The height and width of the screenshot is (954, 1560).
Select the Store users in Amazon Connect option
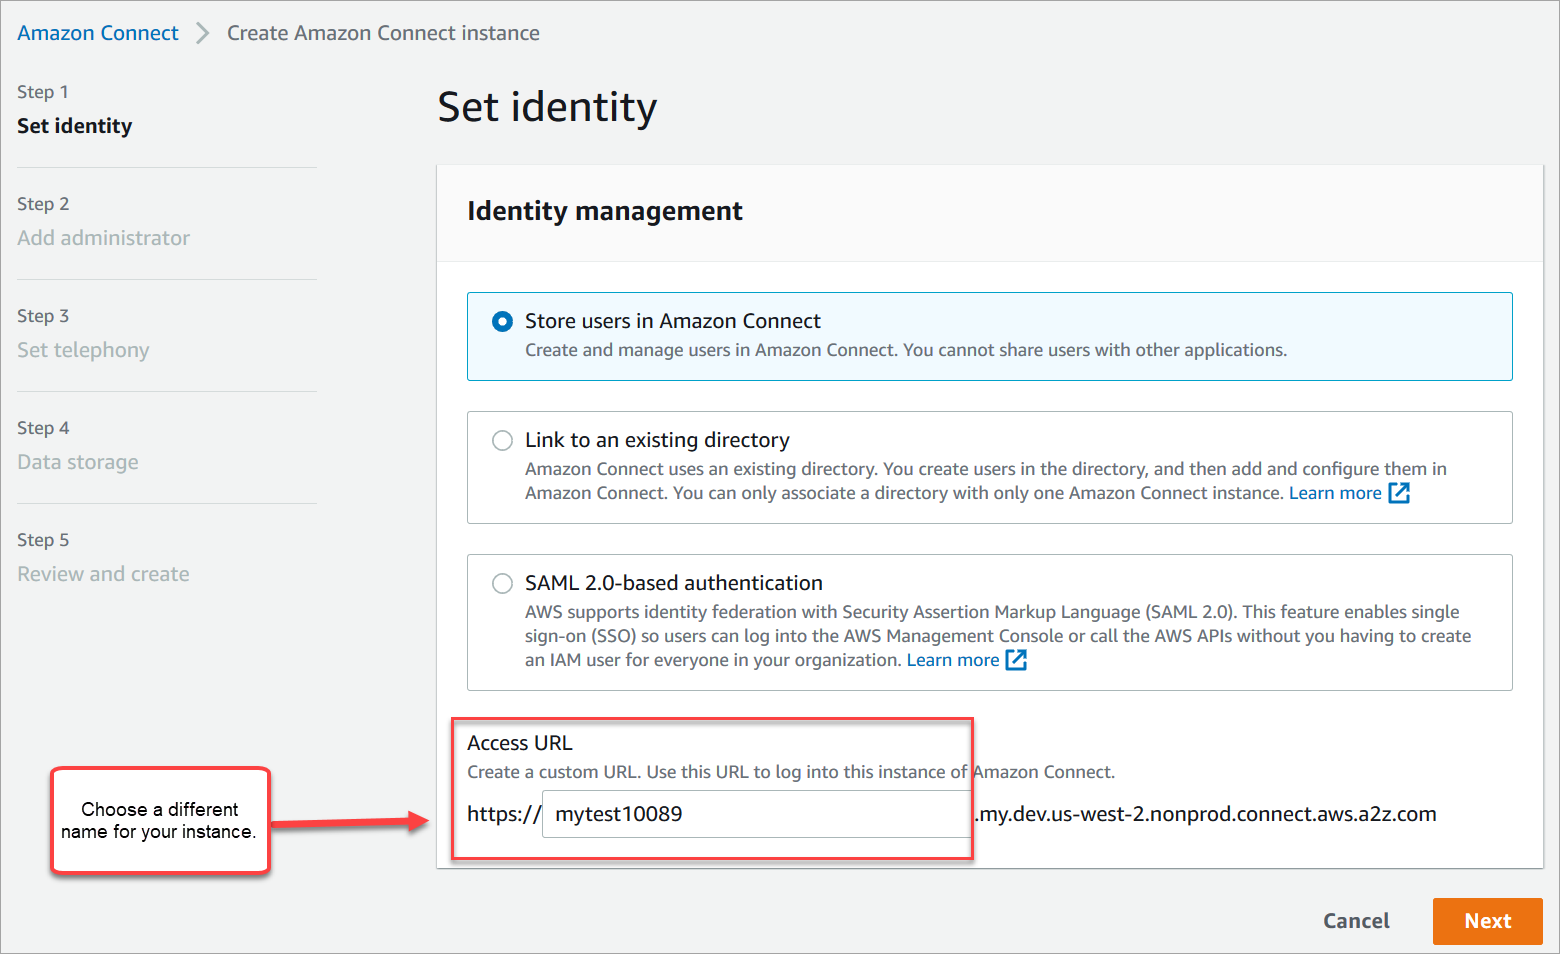(x=502, y=321)
